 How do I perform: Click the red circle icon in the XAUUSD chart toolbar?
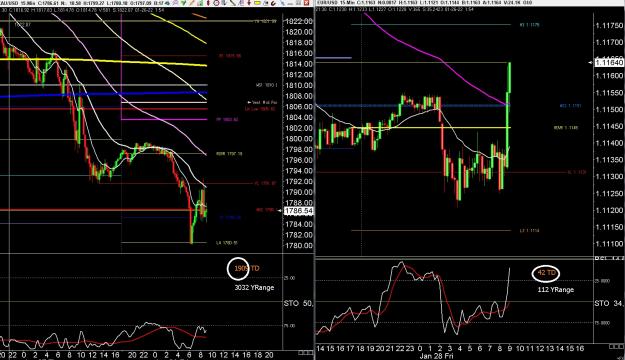(x=216, y=3)
